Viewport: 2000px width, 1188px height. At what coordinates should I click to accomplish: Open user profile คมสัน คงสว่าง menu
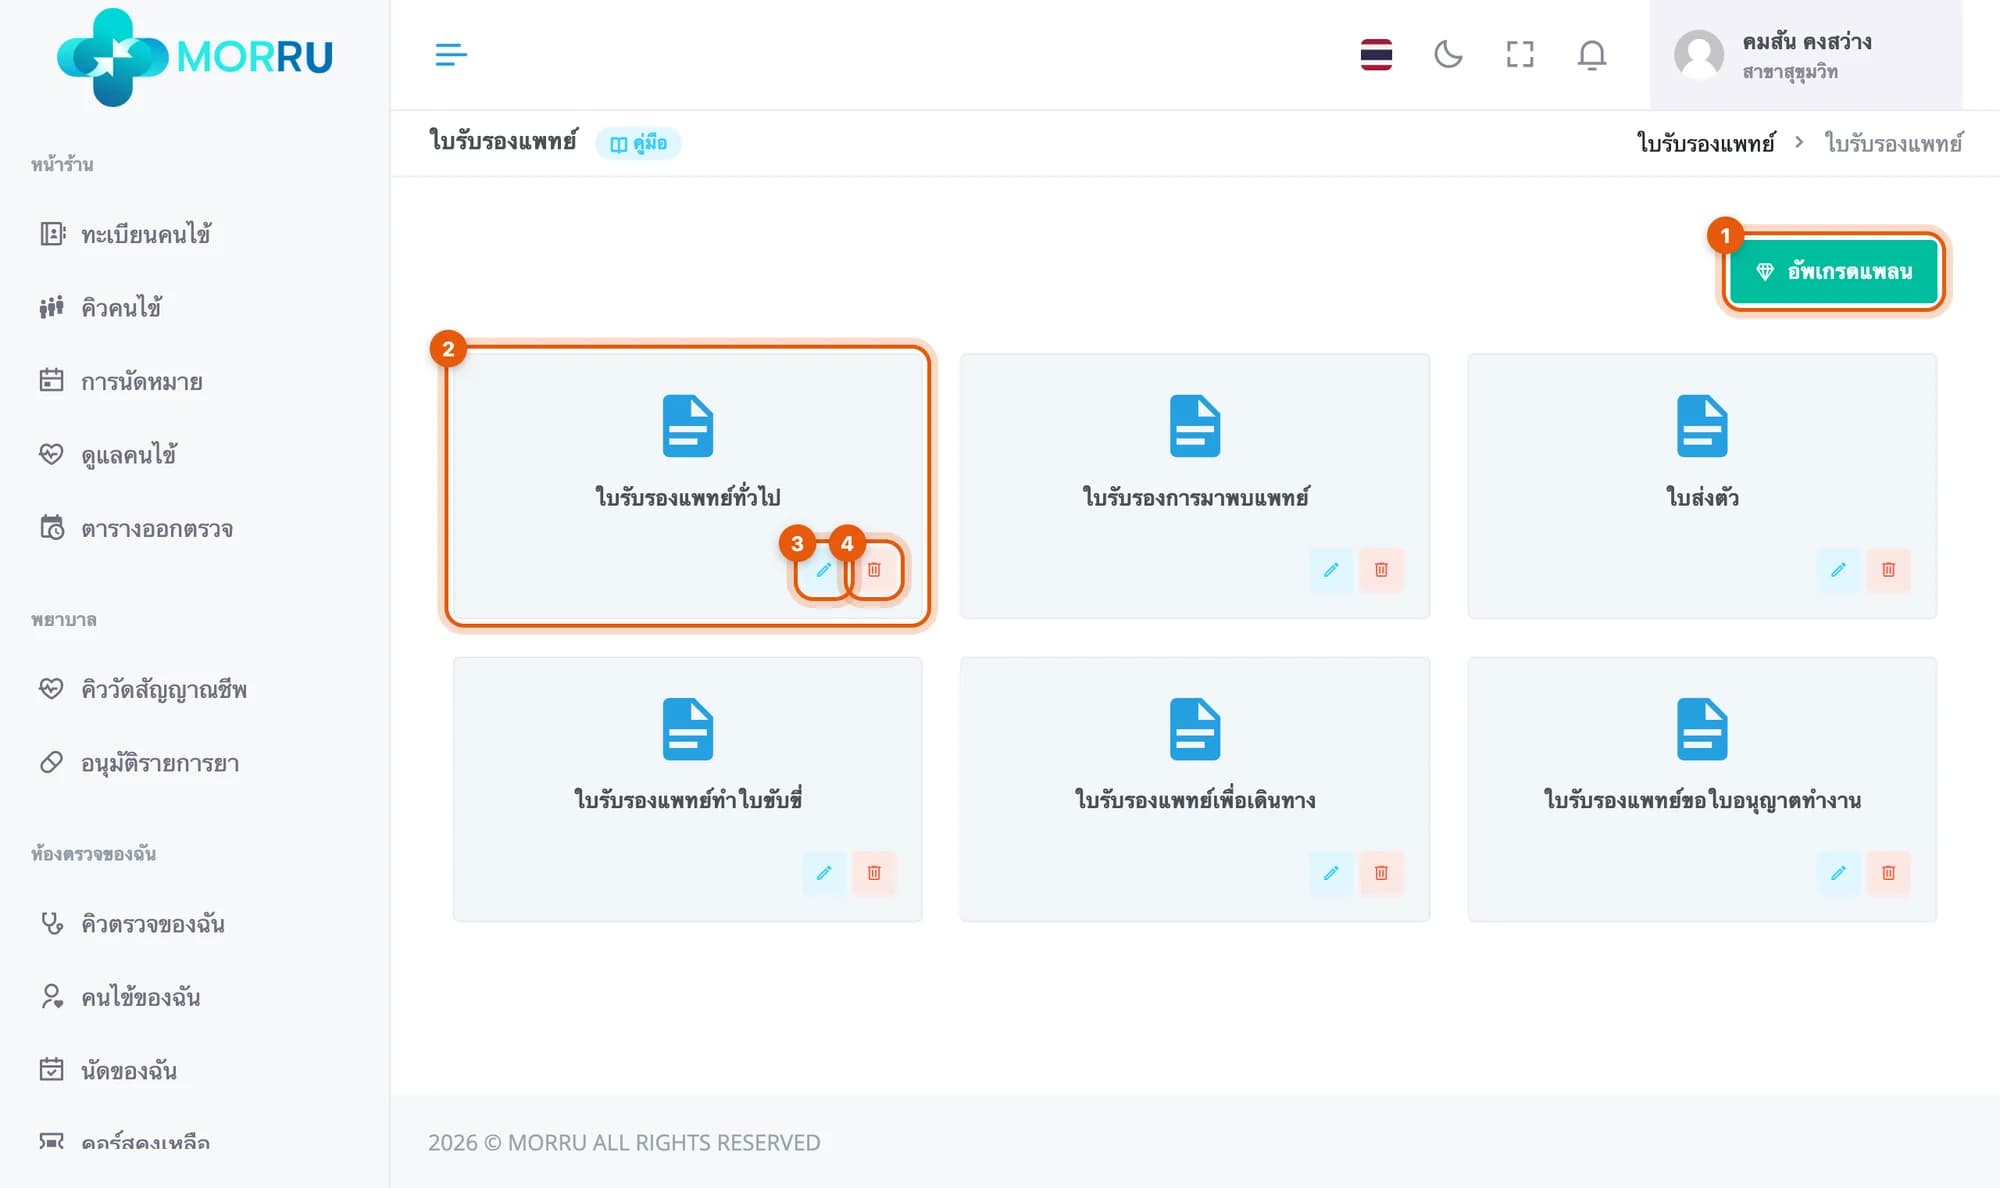[1805, 55]
